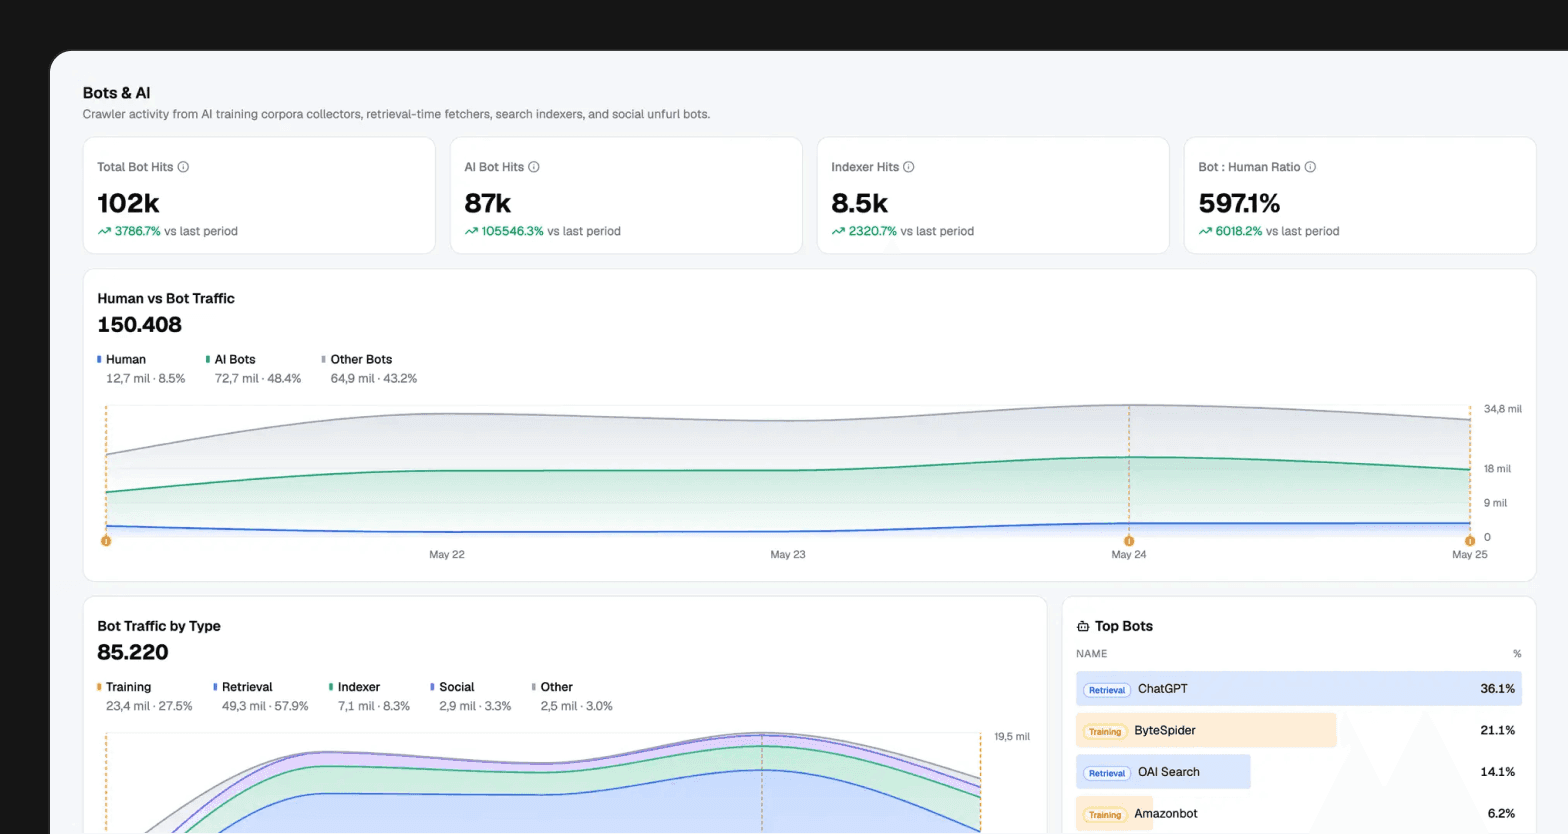This screenshot has height=834, width=1568.
Task: Click the 85.220 bot traffic total
Action: (x=133, y=652)
